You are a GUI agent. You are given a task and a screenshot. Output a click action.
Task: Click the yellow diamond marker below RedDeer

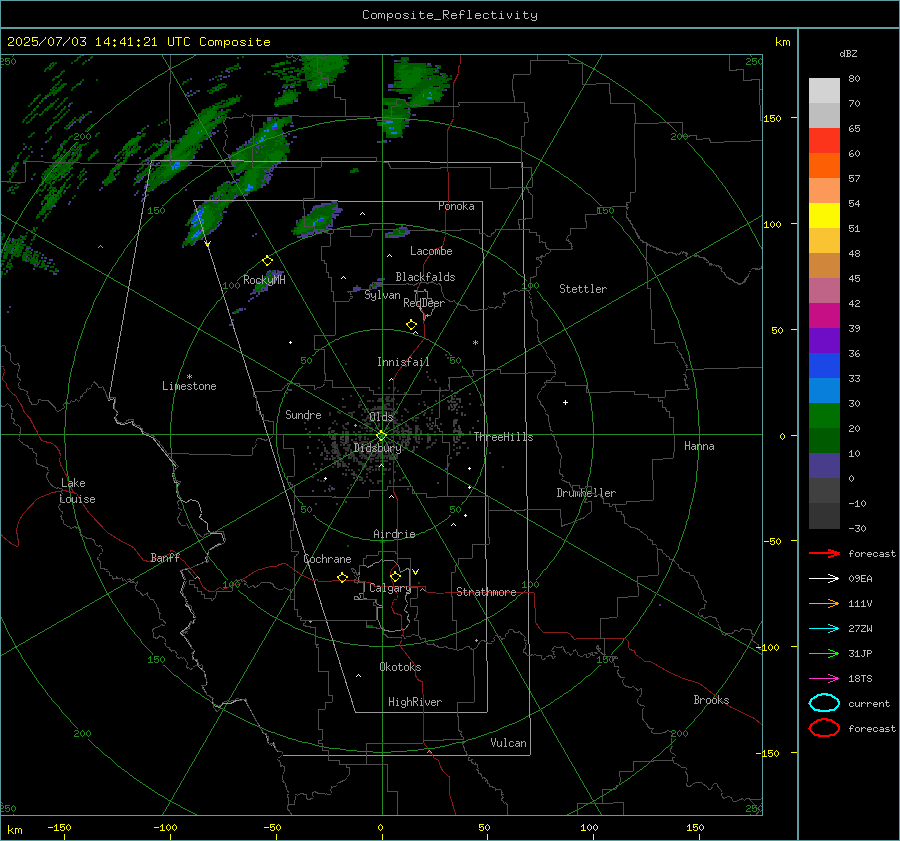coord(412,325)
